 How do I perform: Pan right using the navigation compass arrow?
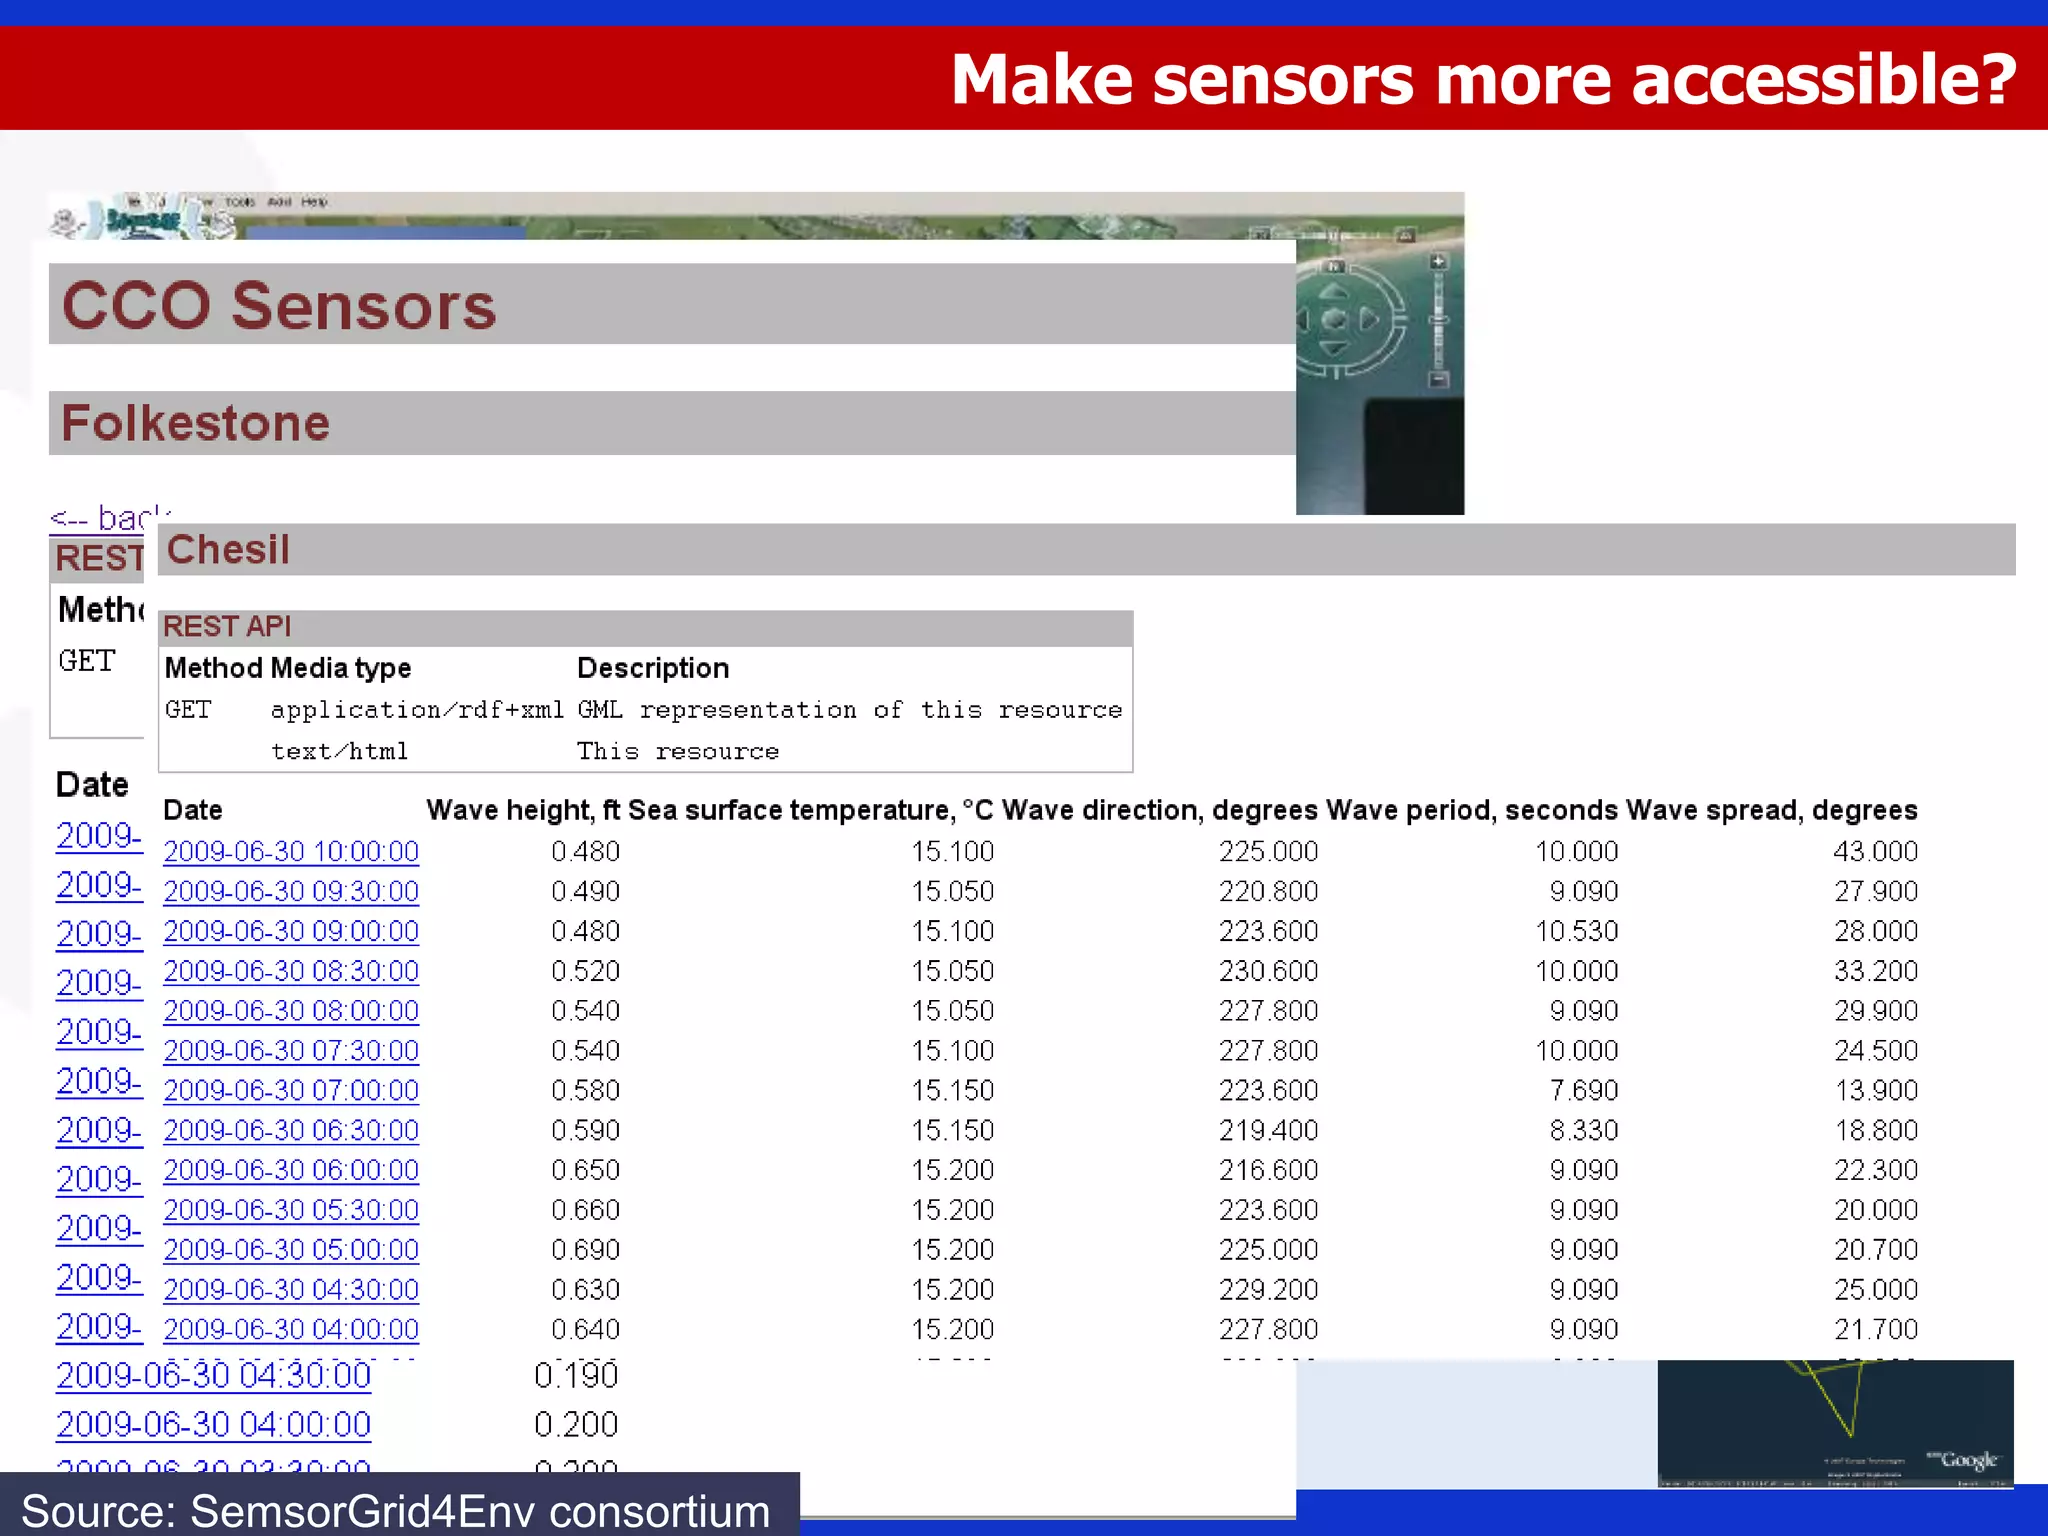1369,320
